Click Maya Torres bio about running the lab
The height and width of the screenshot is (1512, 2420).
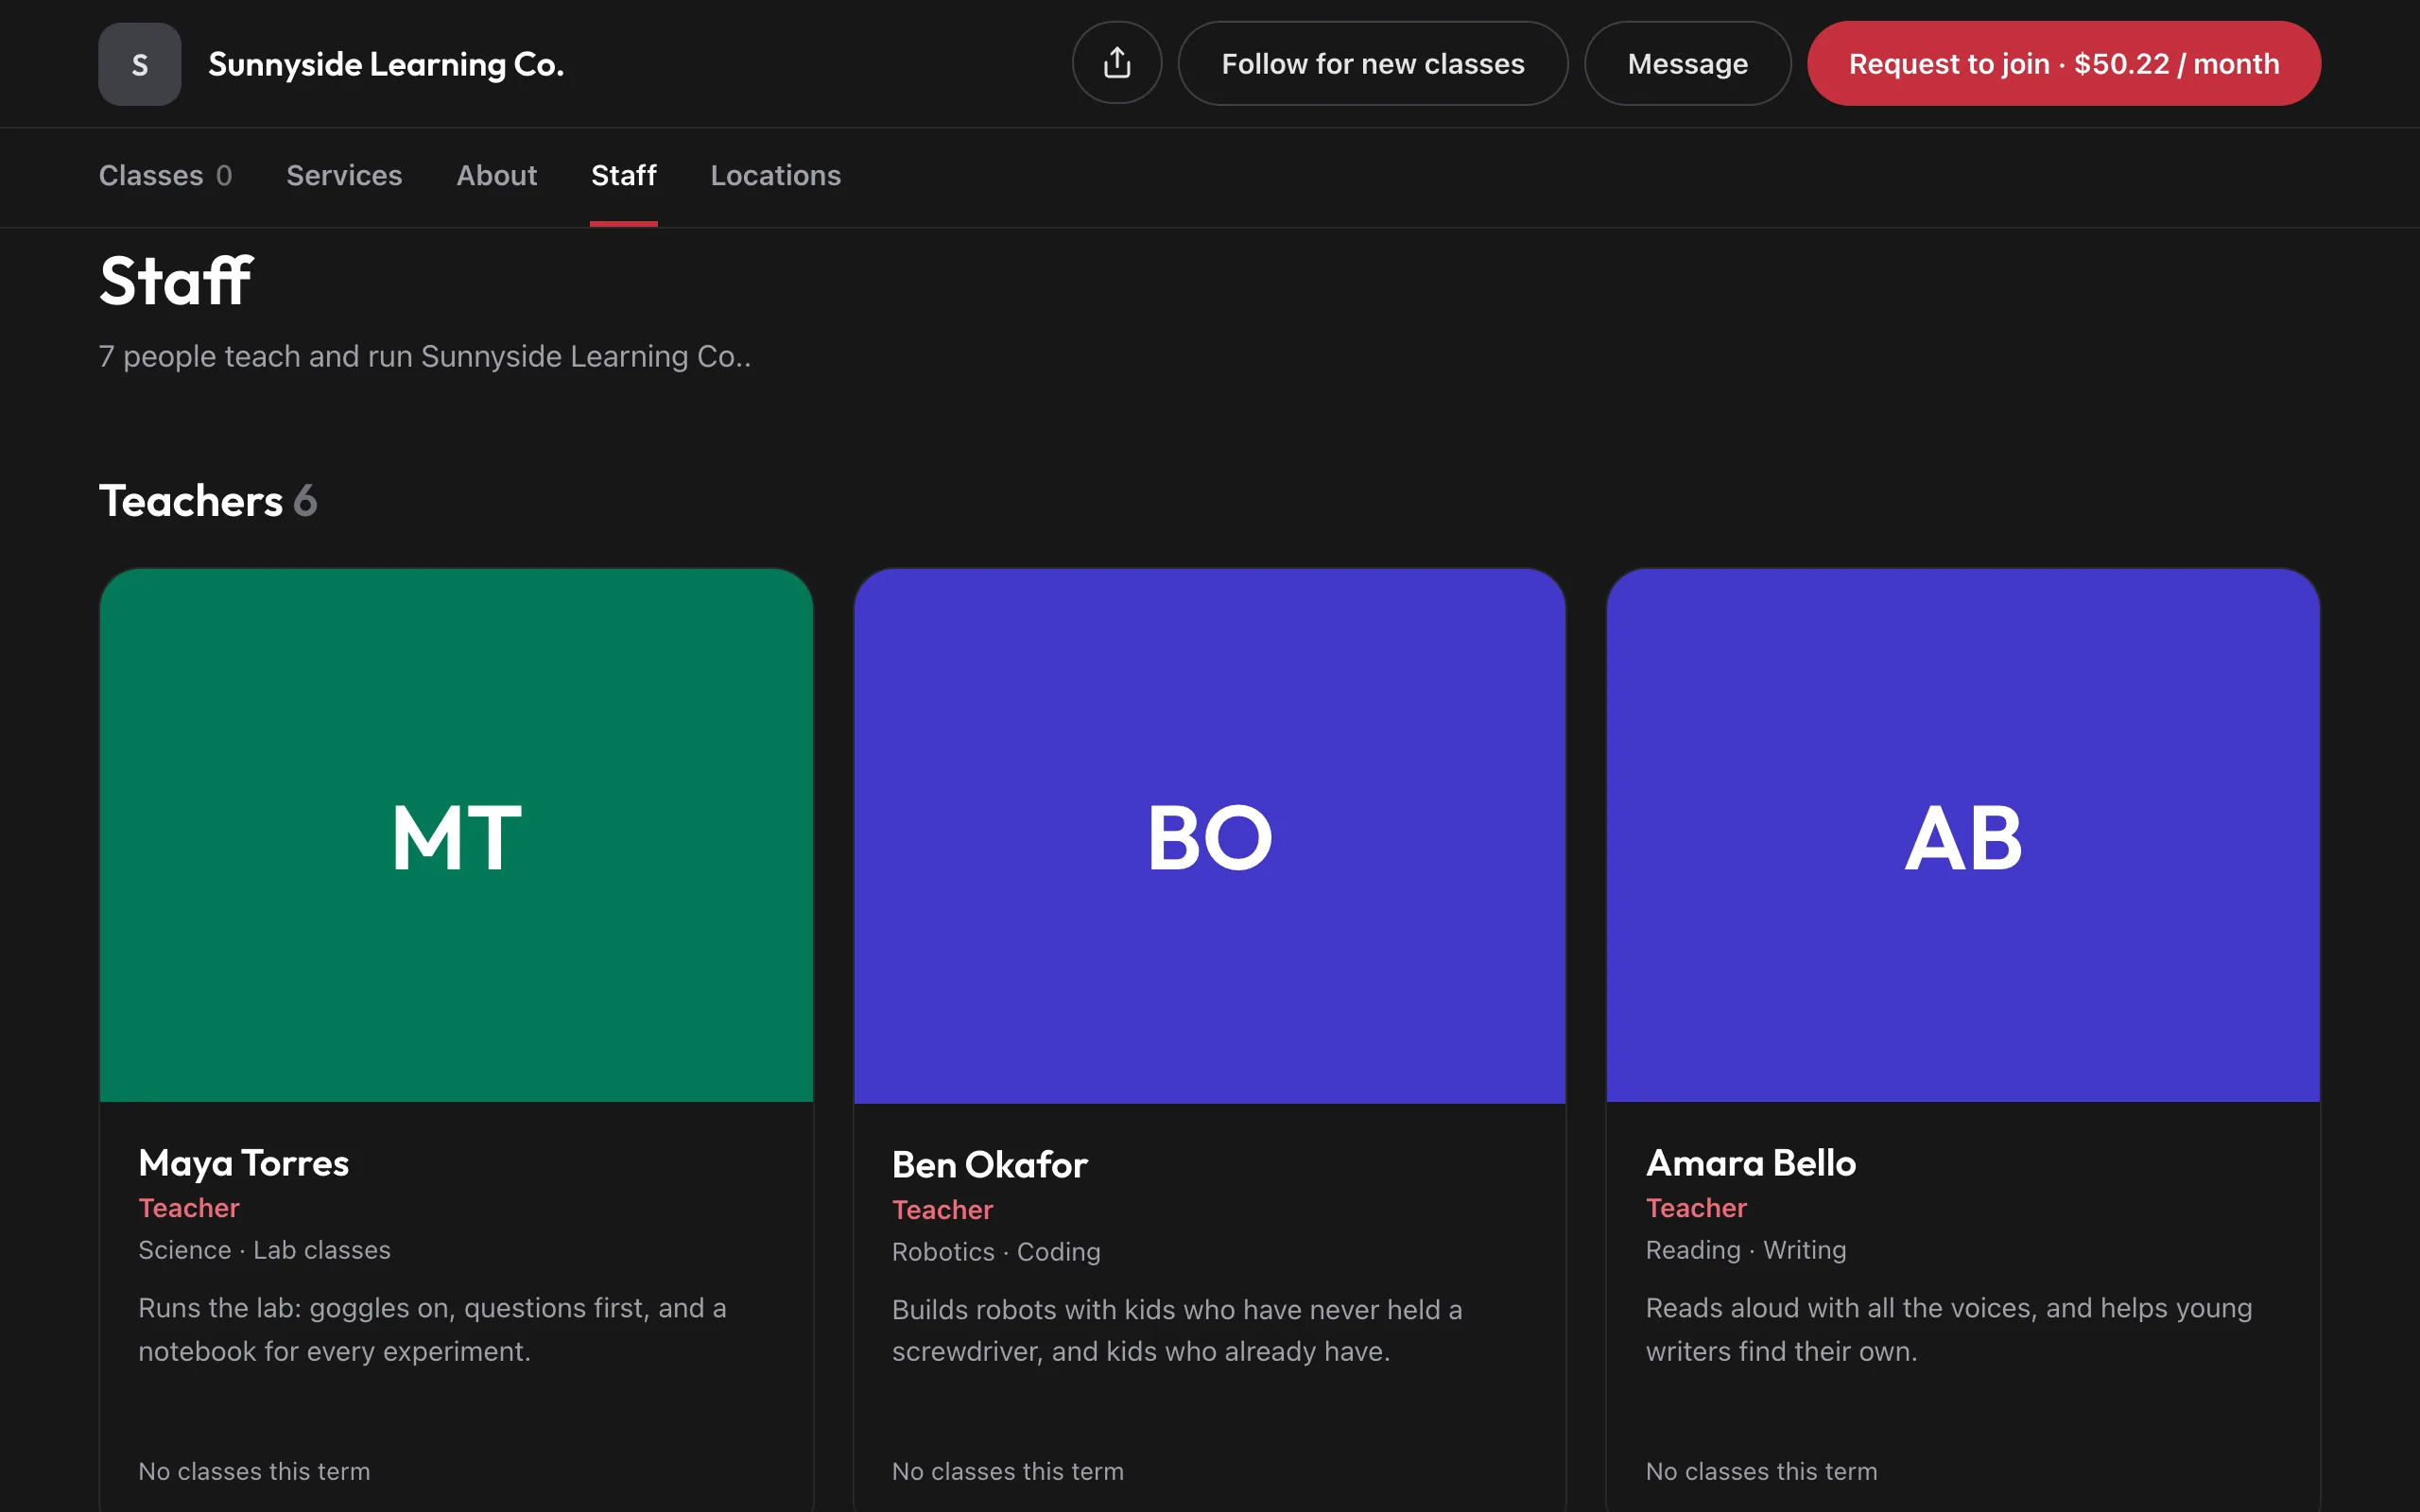click(432, 1330)
